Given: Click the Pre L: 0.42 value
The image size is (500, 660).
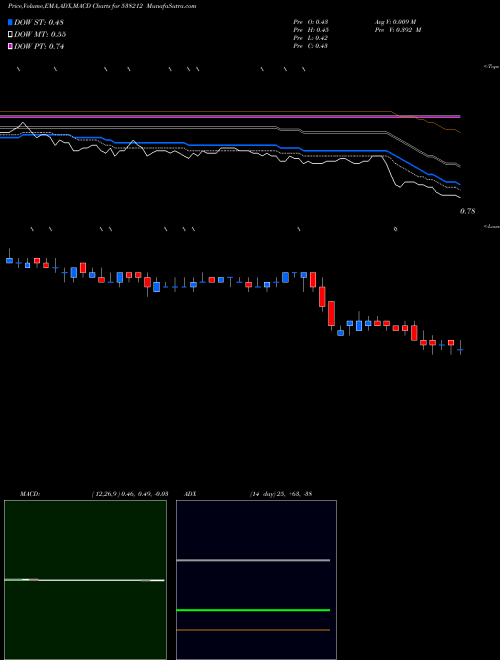Looking at the screenshot, I should click(x=311, y=38).
